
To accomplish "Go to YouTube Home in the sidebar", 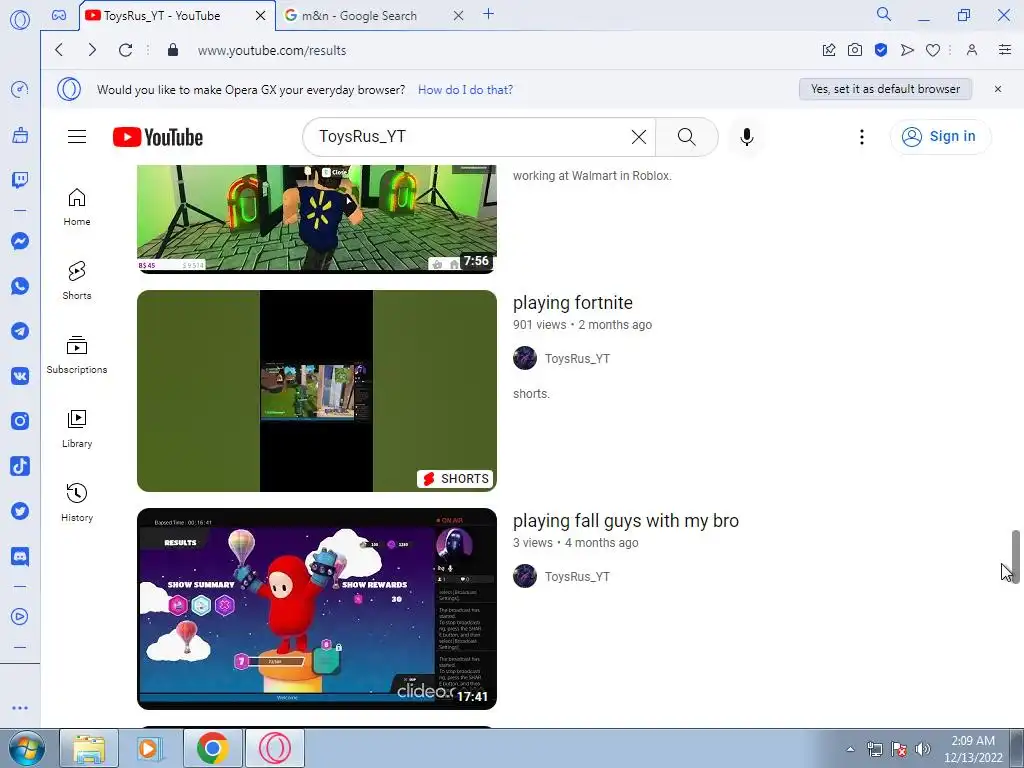I will click(77, 208).
